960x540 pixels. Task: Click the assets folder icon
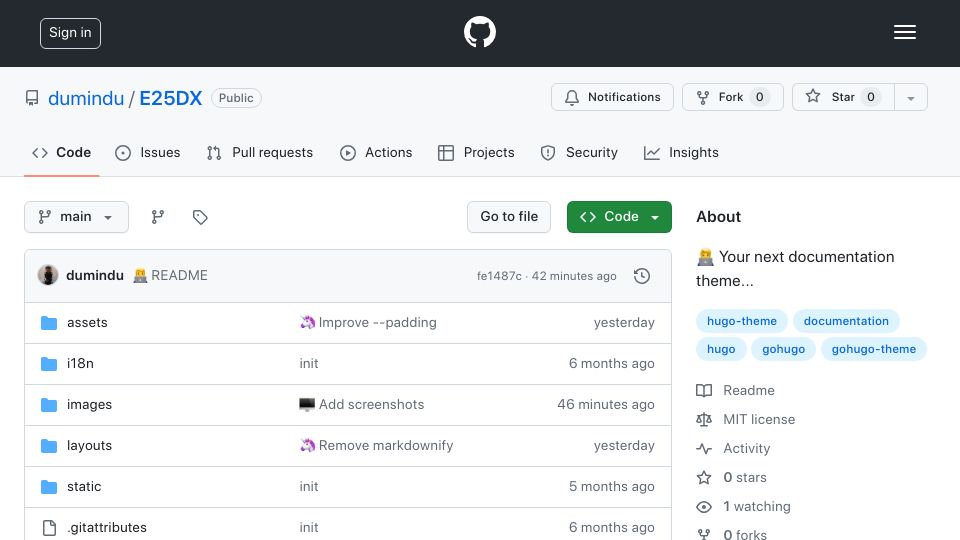(49, 323)
